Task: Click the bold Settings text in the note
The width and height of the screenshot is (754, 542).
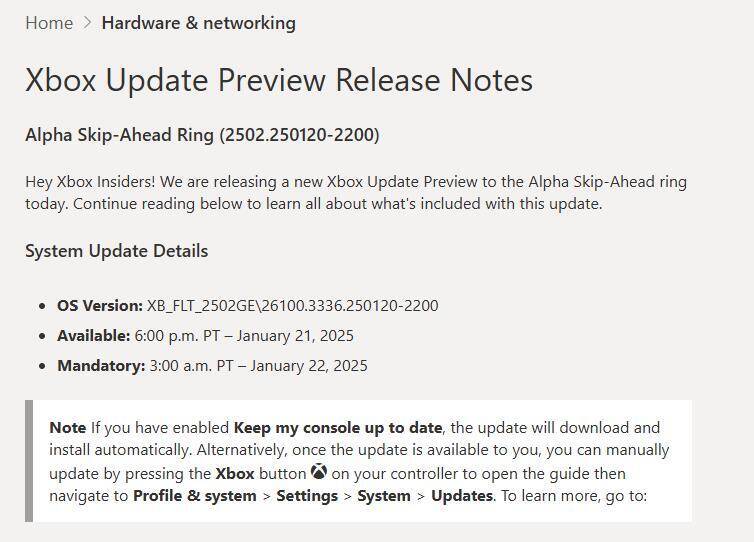Action: point(307,496)
